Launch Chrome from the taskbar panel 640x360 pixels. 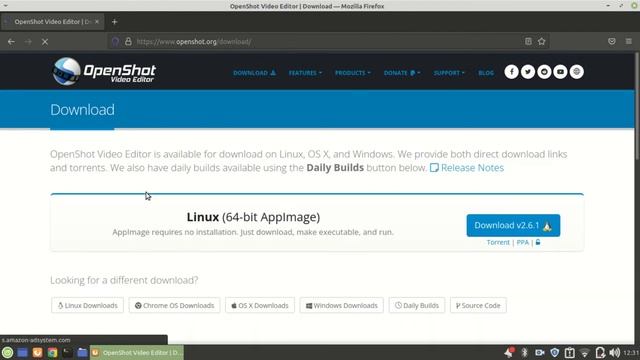click(x=52, y=353)
